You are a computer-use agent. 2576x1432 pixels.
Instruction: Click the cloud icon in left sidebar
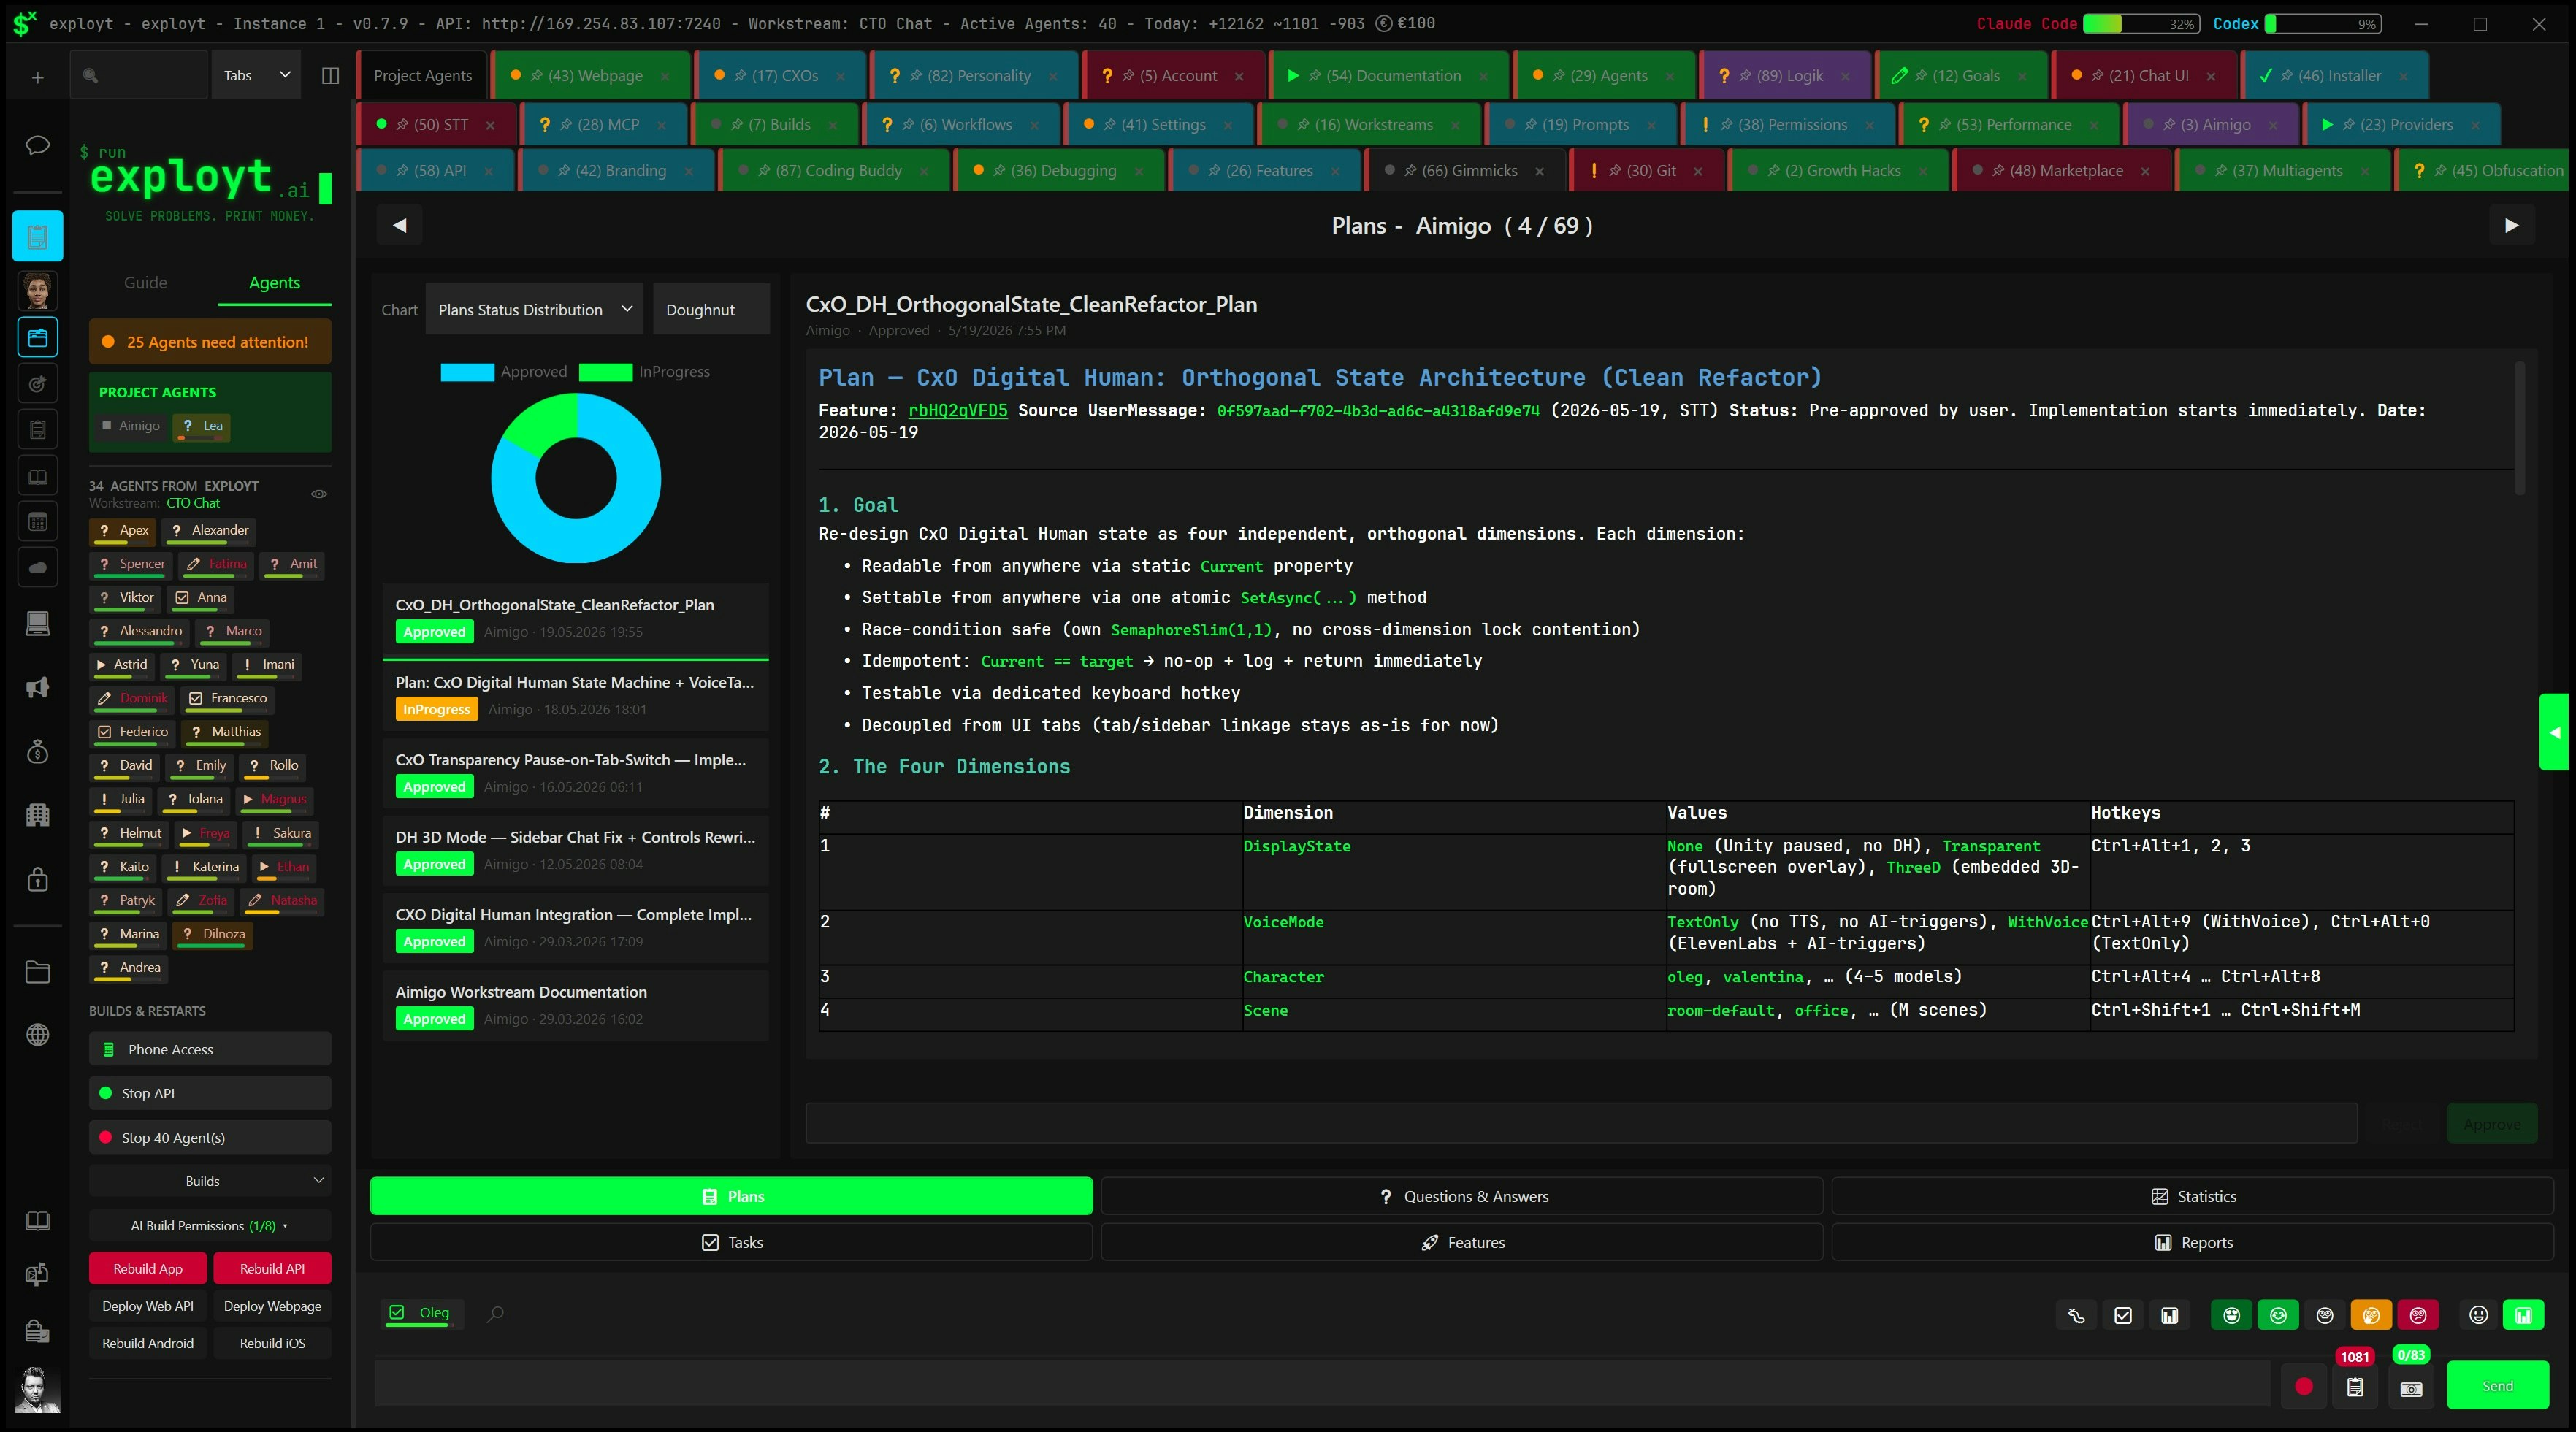pyautogui.click(x=37, y=568)
